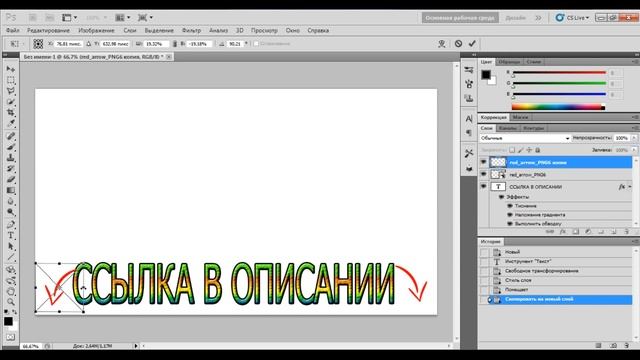Image resolution: width=640 pixels, height=360 pixels.
Task: Select the Horizontal Type tool
Action: [x=11, y=236]
